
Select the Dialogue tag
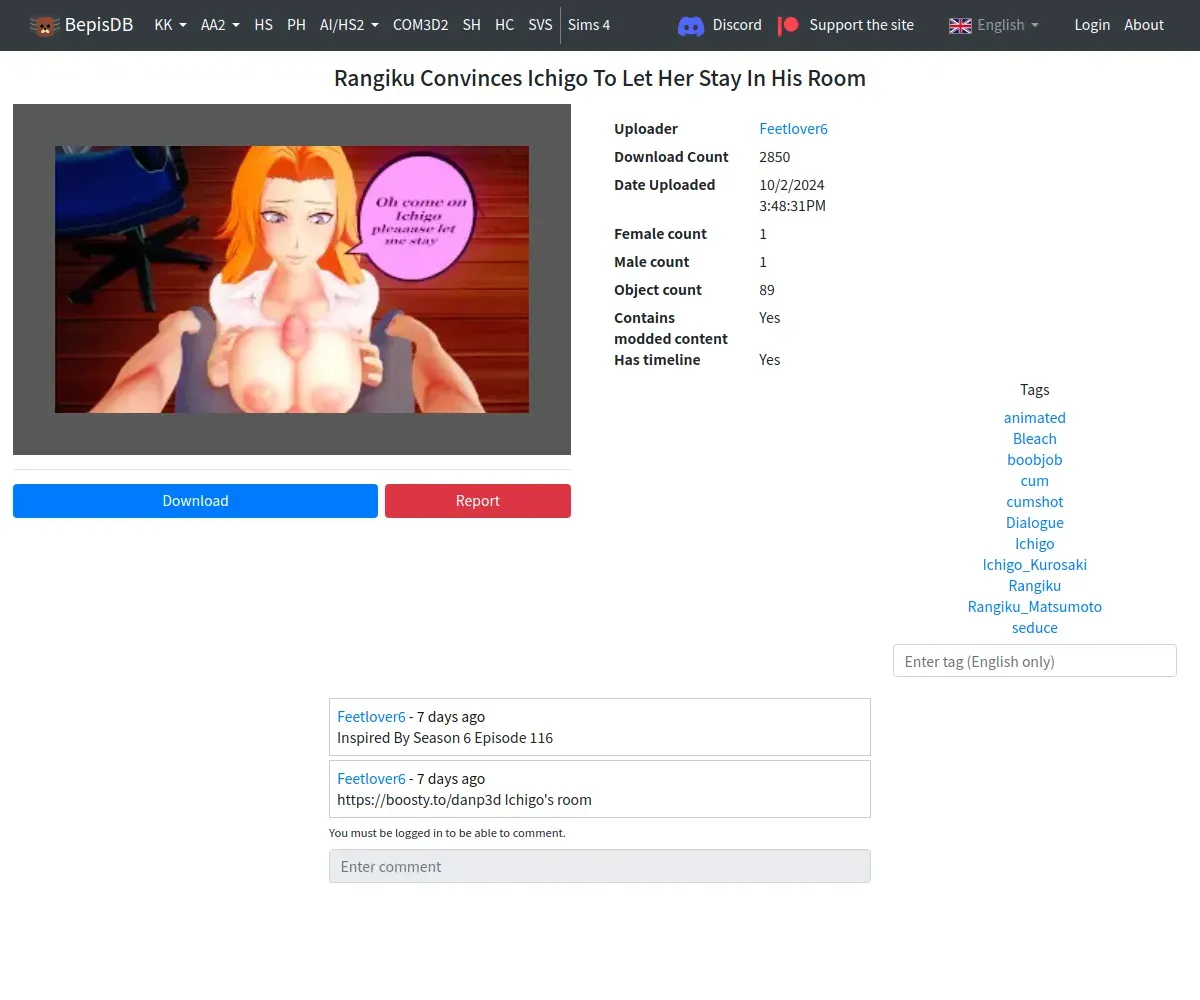tap(1035, 523)
